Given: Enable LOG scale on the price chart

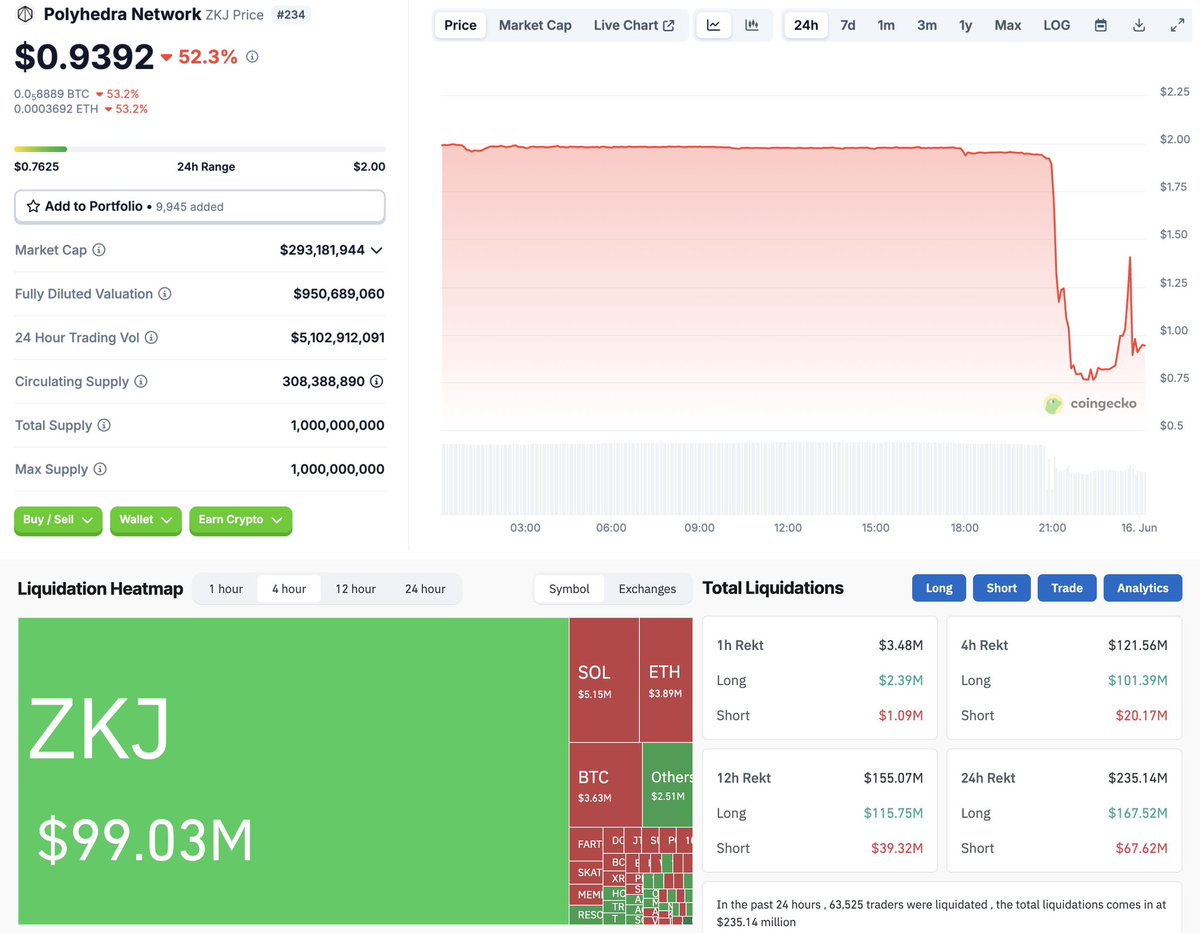Looking at the screenshot, I should pos(1056,24).
